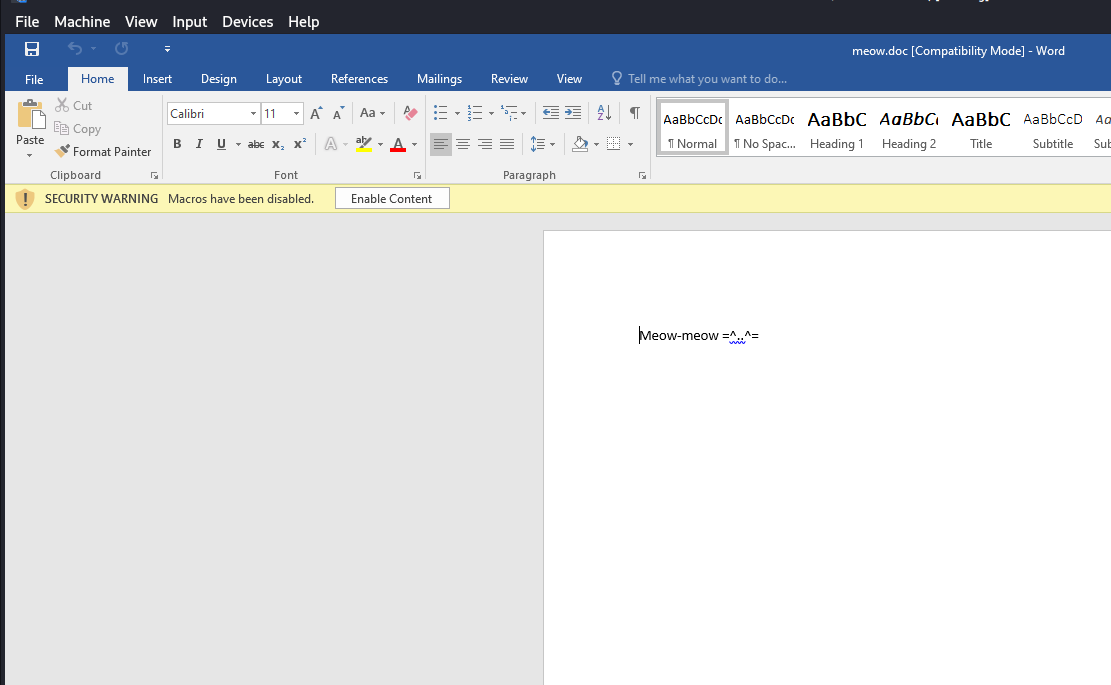Switch to the Review tab
Image resolution: width=1111 pixels, height=685 pixels.
pos(509,79)
